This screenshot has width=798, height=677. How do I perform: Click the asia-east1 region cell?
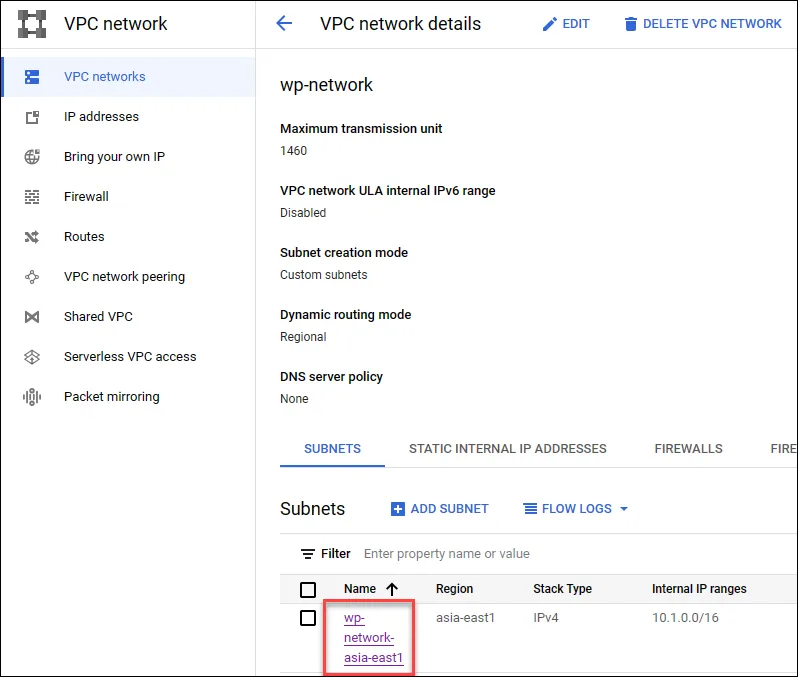[465, 618]
